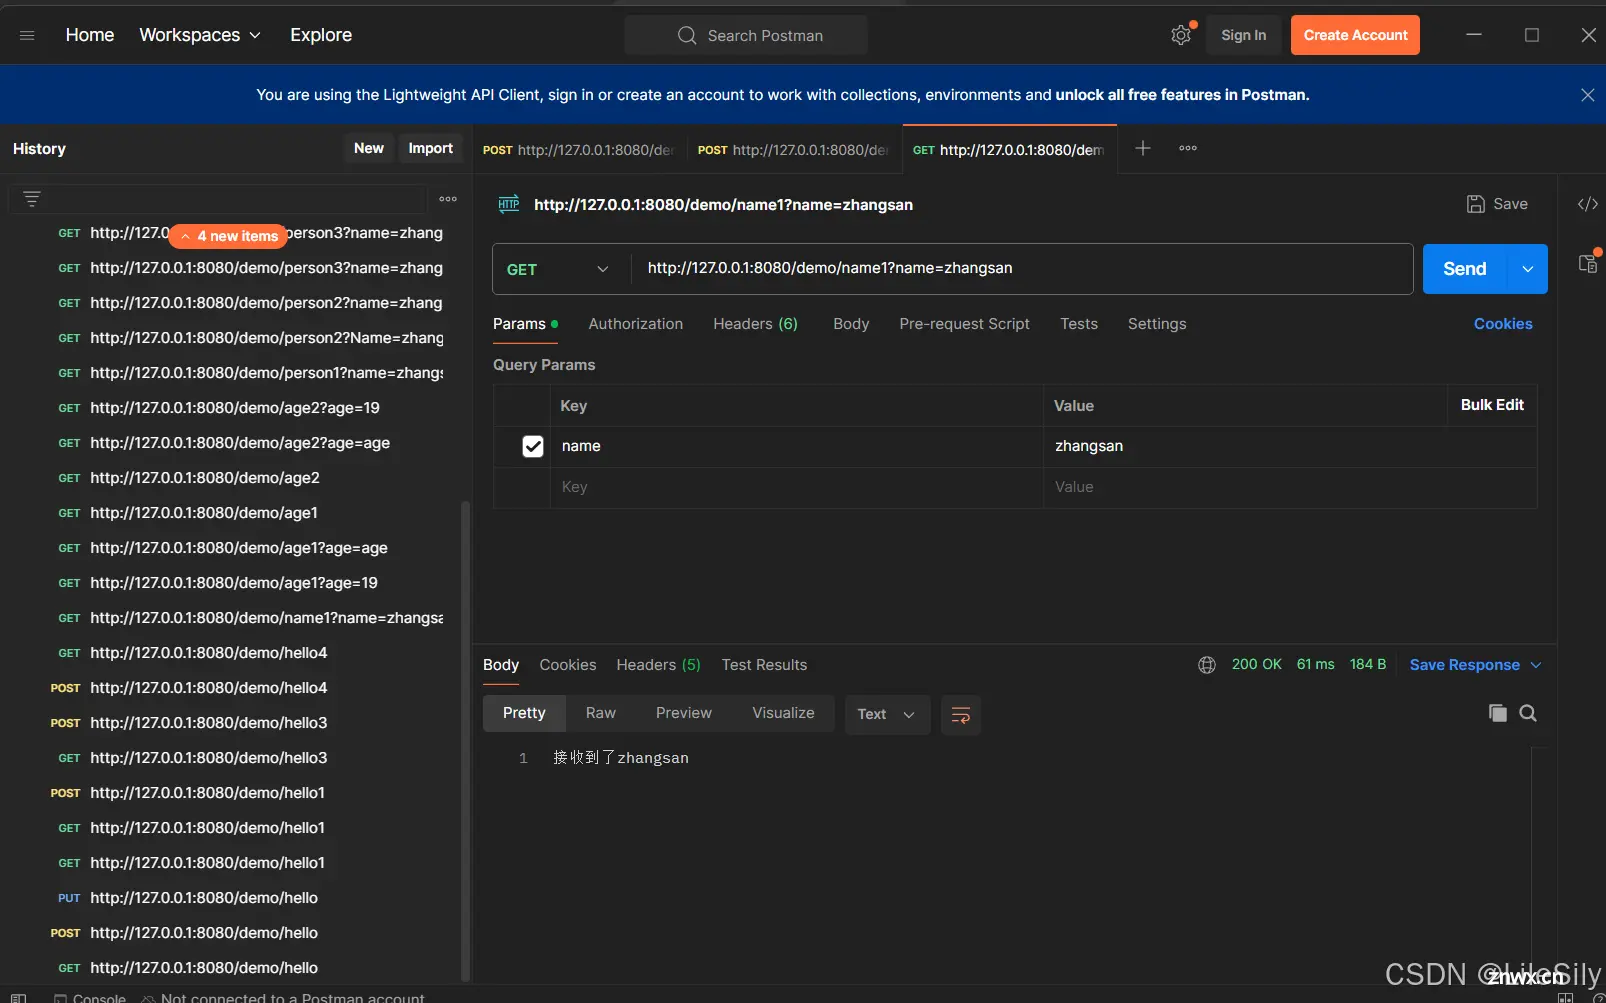Select the Pretty response view
This screenshot has height=1003, width=1606.
(524, 713)
